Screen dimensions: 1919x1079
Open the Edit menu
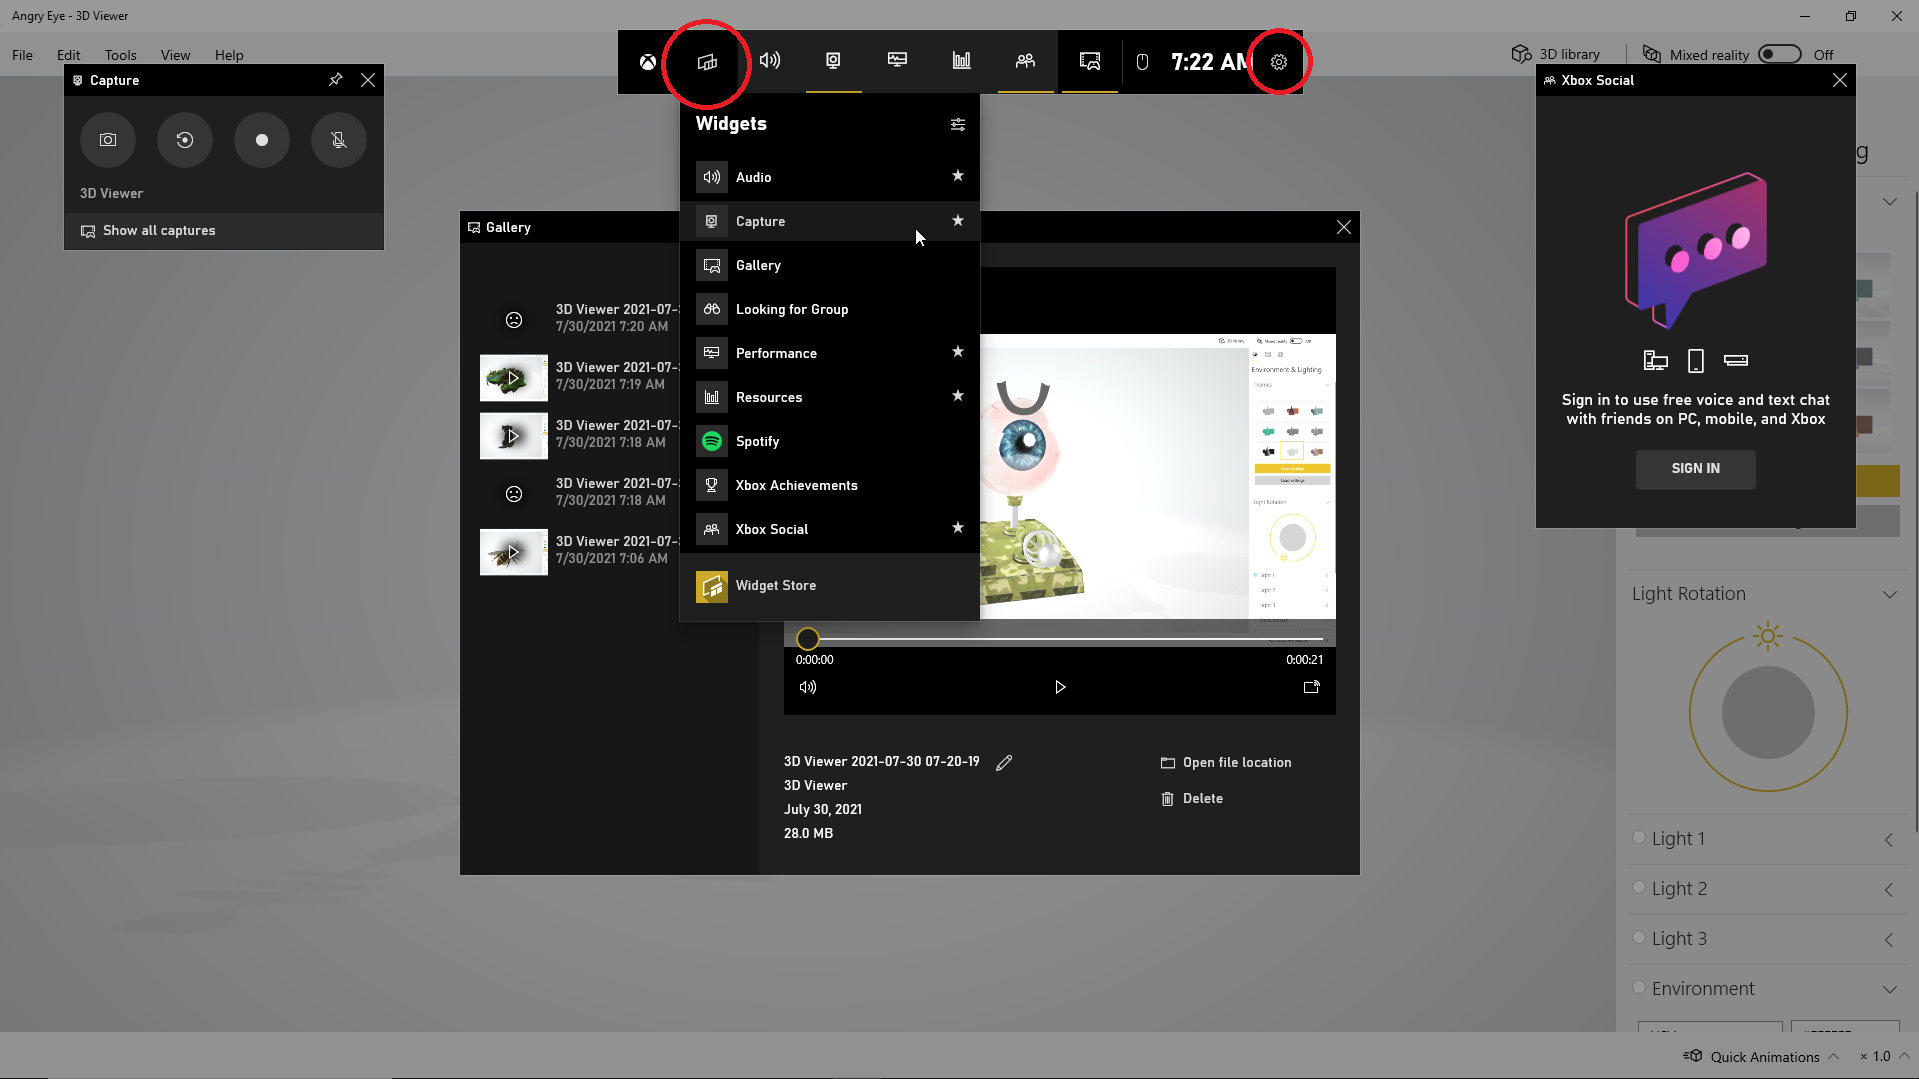pyautogui.click(x=68, y=55)
